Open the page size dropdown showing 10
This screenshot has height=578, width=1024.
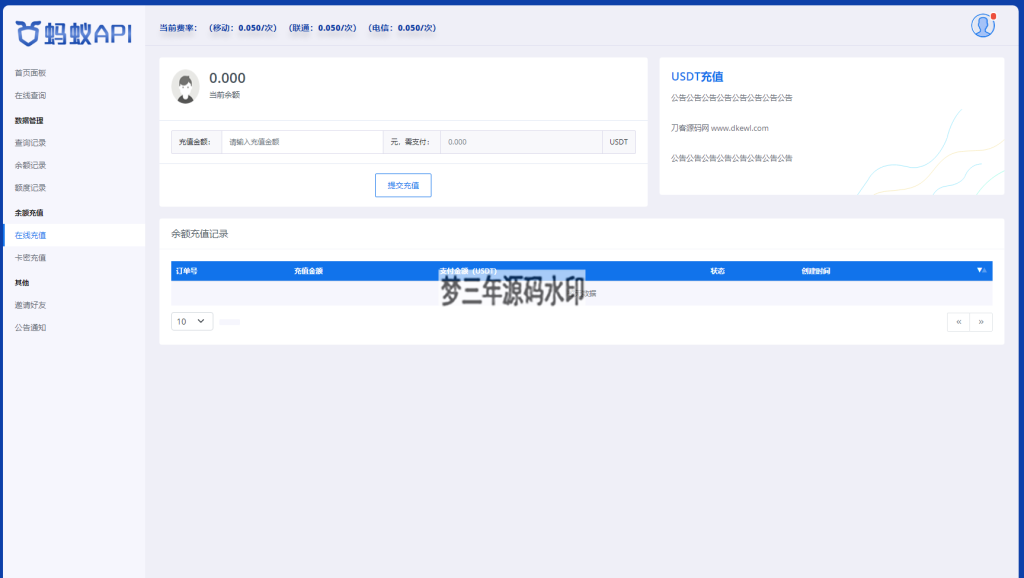(x=192, y=321)
